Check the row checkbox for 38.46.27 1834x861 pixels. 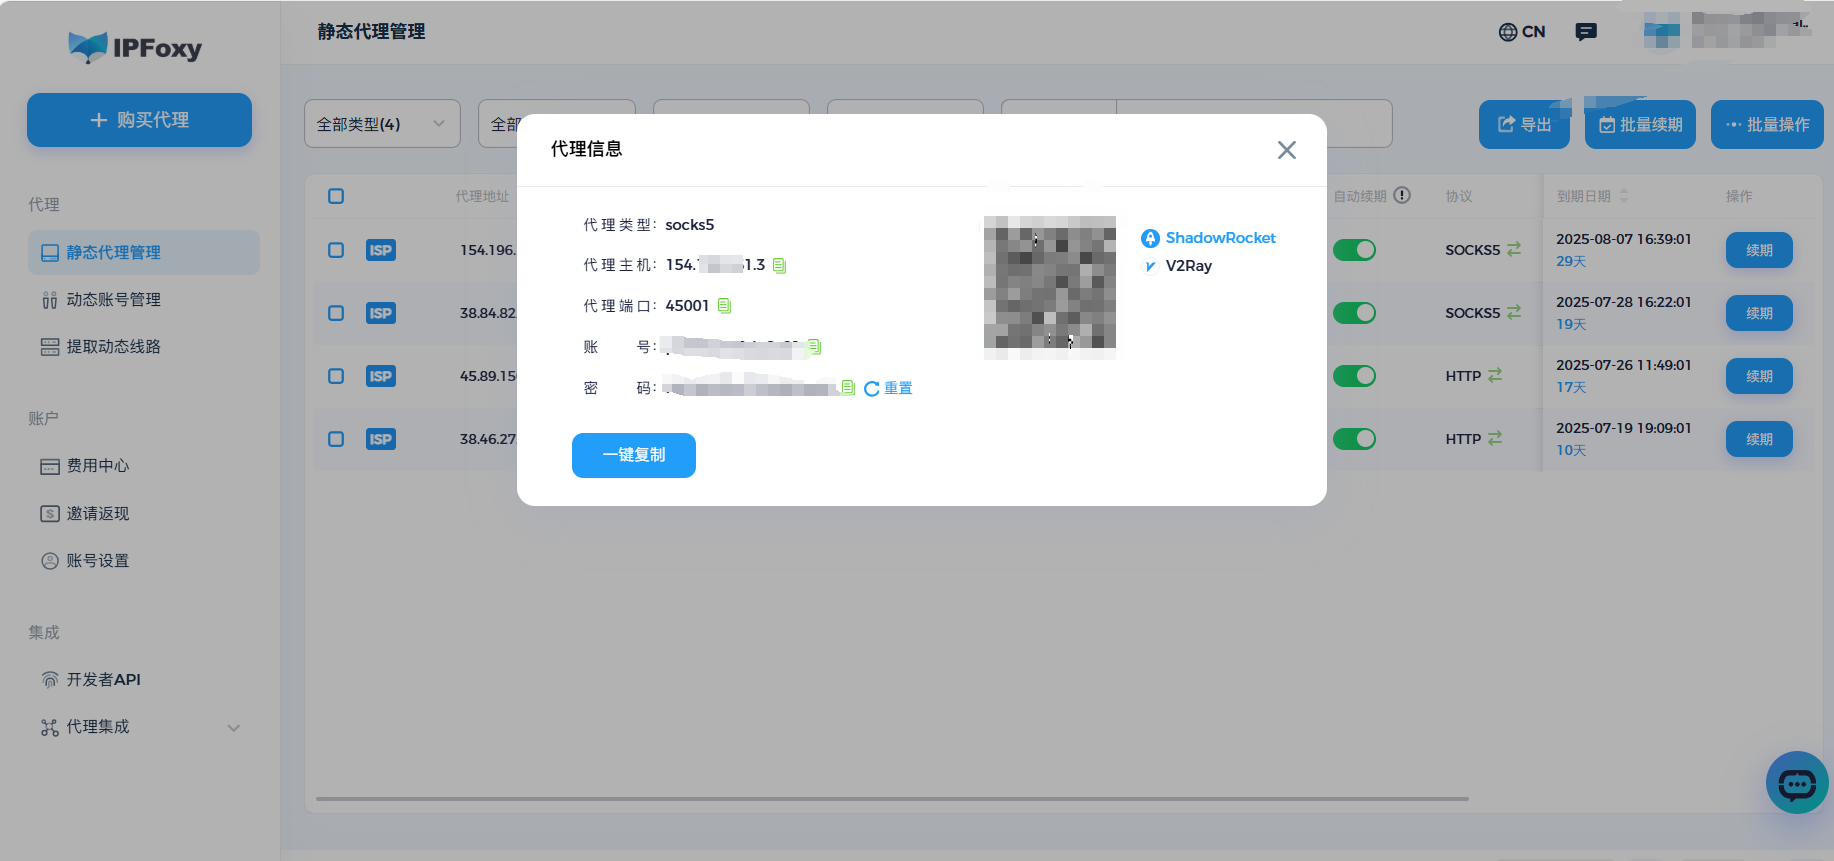pos(336,439)
